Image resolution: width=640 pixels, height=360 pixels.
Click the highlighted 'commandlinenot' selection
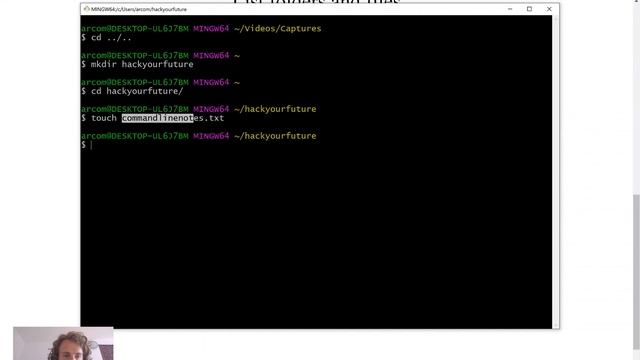pos(158,118)
